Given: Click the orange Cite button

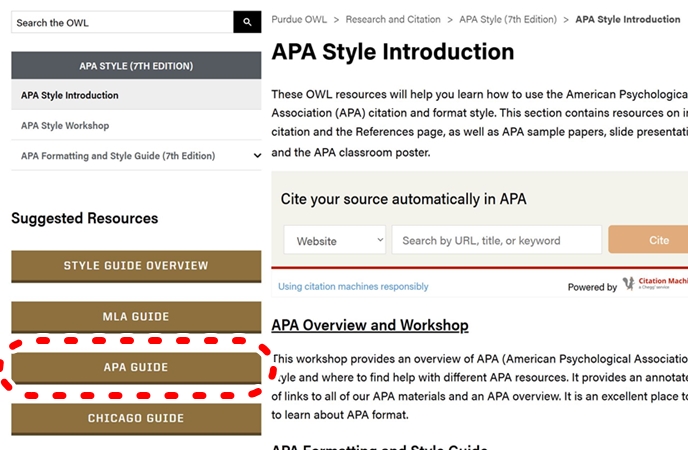Looking at the screenshot, I should 648,240.
